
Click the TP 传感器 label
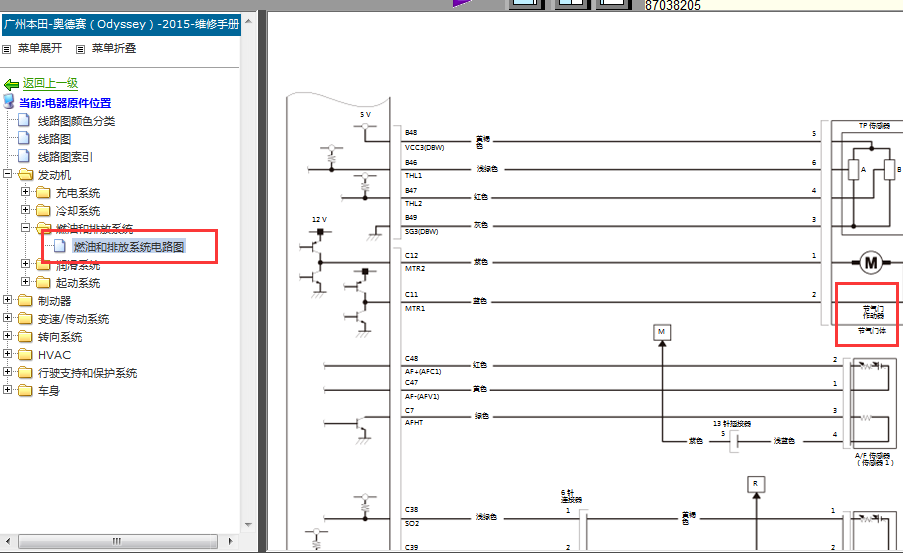[x=874, y=126]
